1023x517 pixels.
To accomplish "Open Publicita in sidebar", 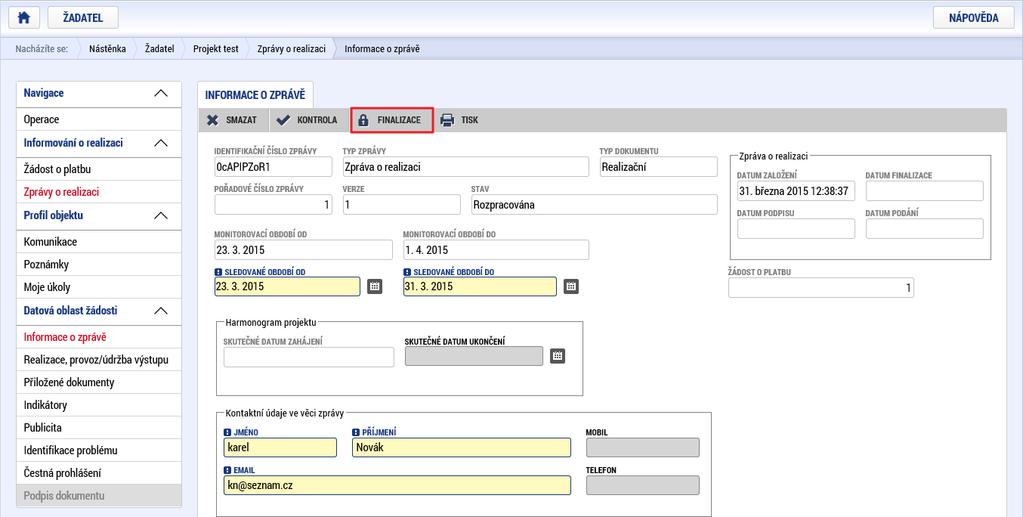I will pos(99,428).
